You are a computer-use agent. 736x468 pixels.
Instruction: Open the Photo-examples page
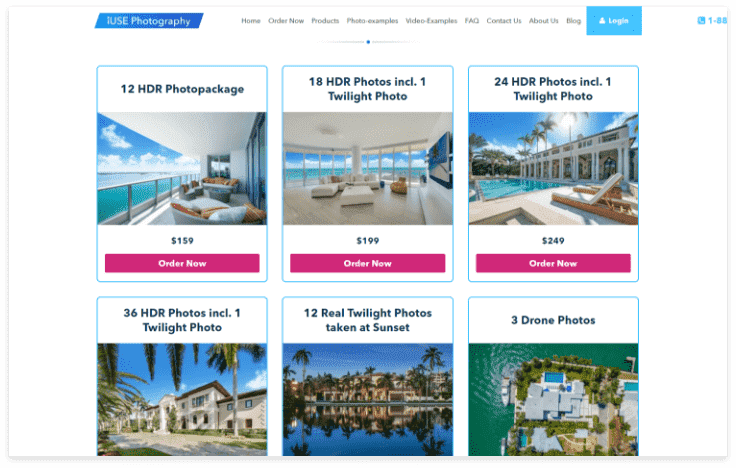[372, 21]
